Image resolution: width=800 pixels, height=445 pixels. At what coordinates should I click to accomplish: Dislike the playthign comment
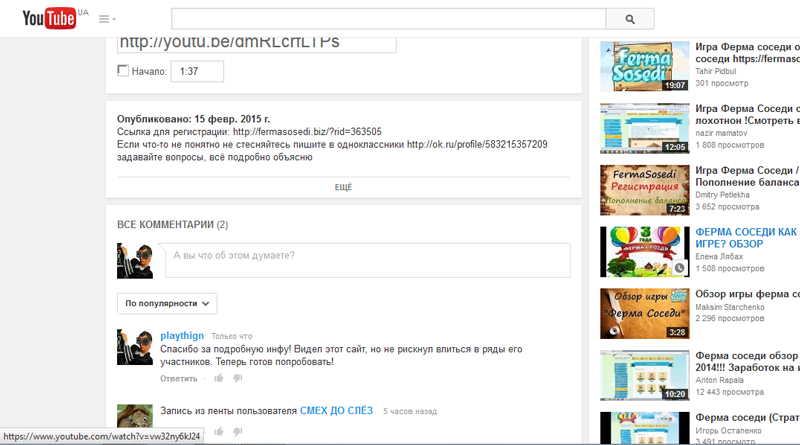point(238,378)
